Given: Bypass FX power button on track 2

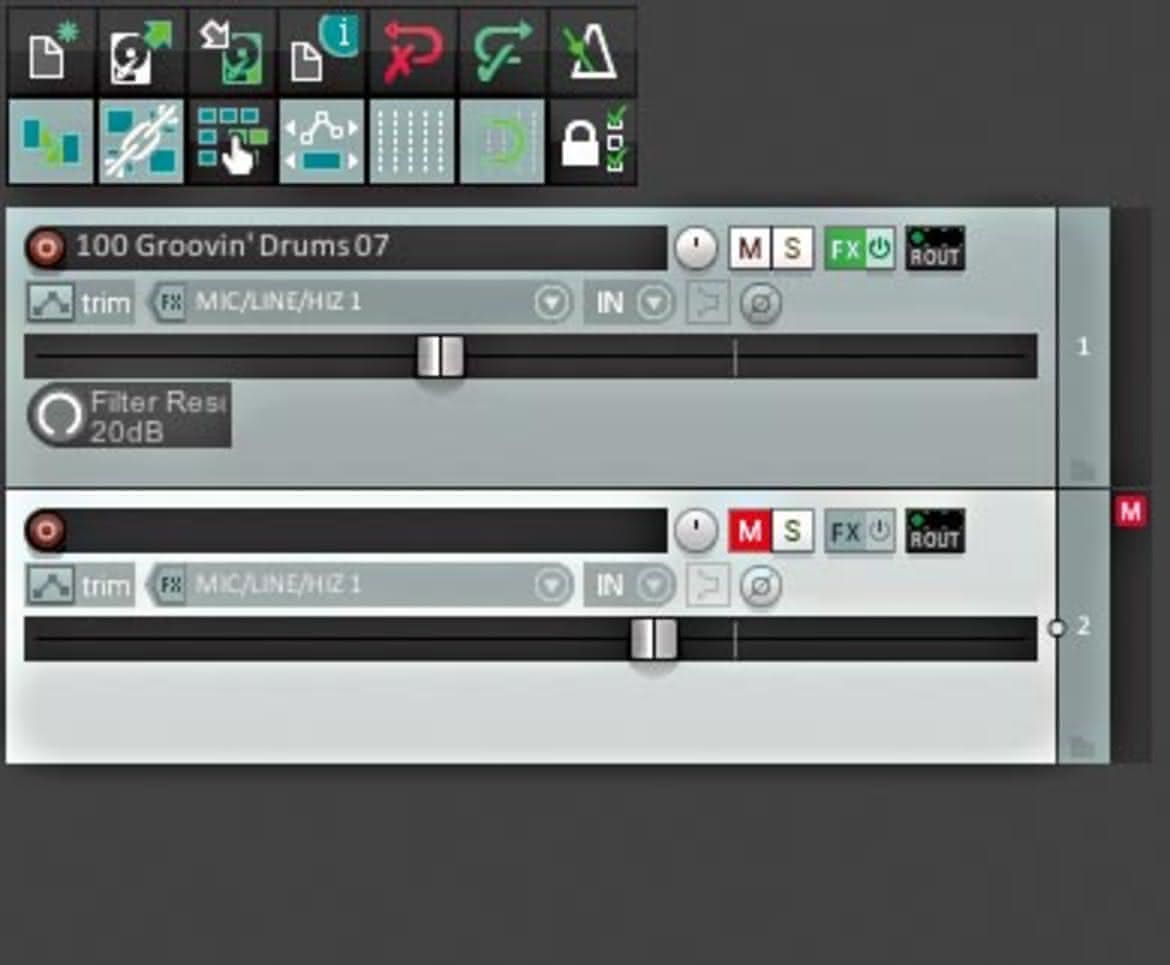Looking at the screenshot, I should click(x=880, y=531).
